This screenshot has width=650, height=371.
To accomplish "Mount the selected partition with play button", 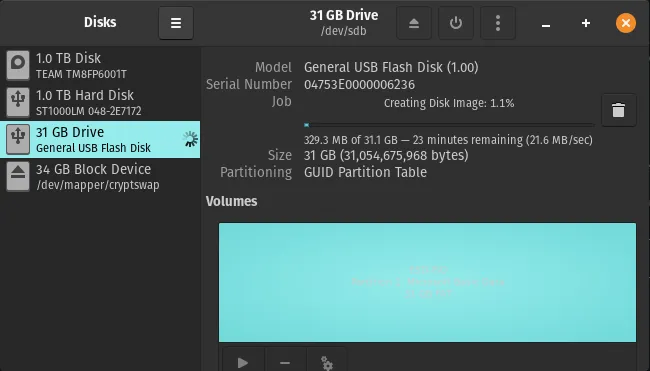I will [x=243, y=362].
